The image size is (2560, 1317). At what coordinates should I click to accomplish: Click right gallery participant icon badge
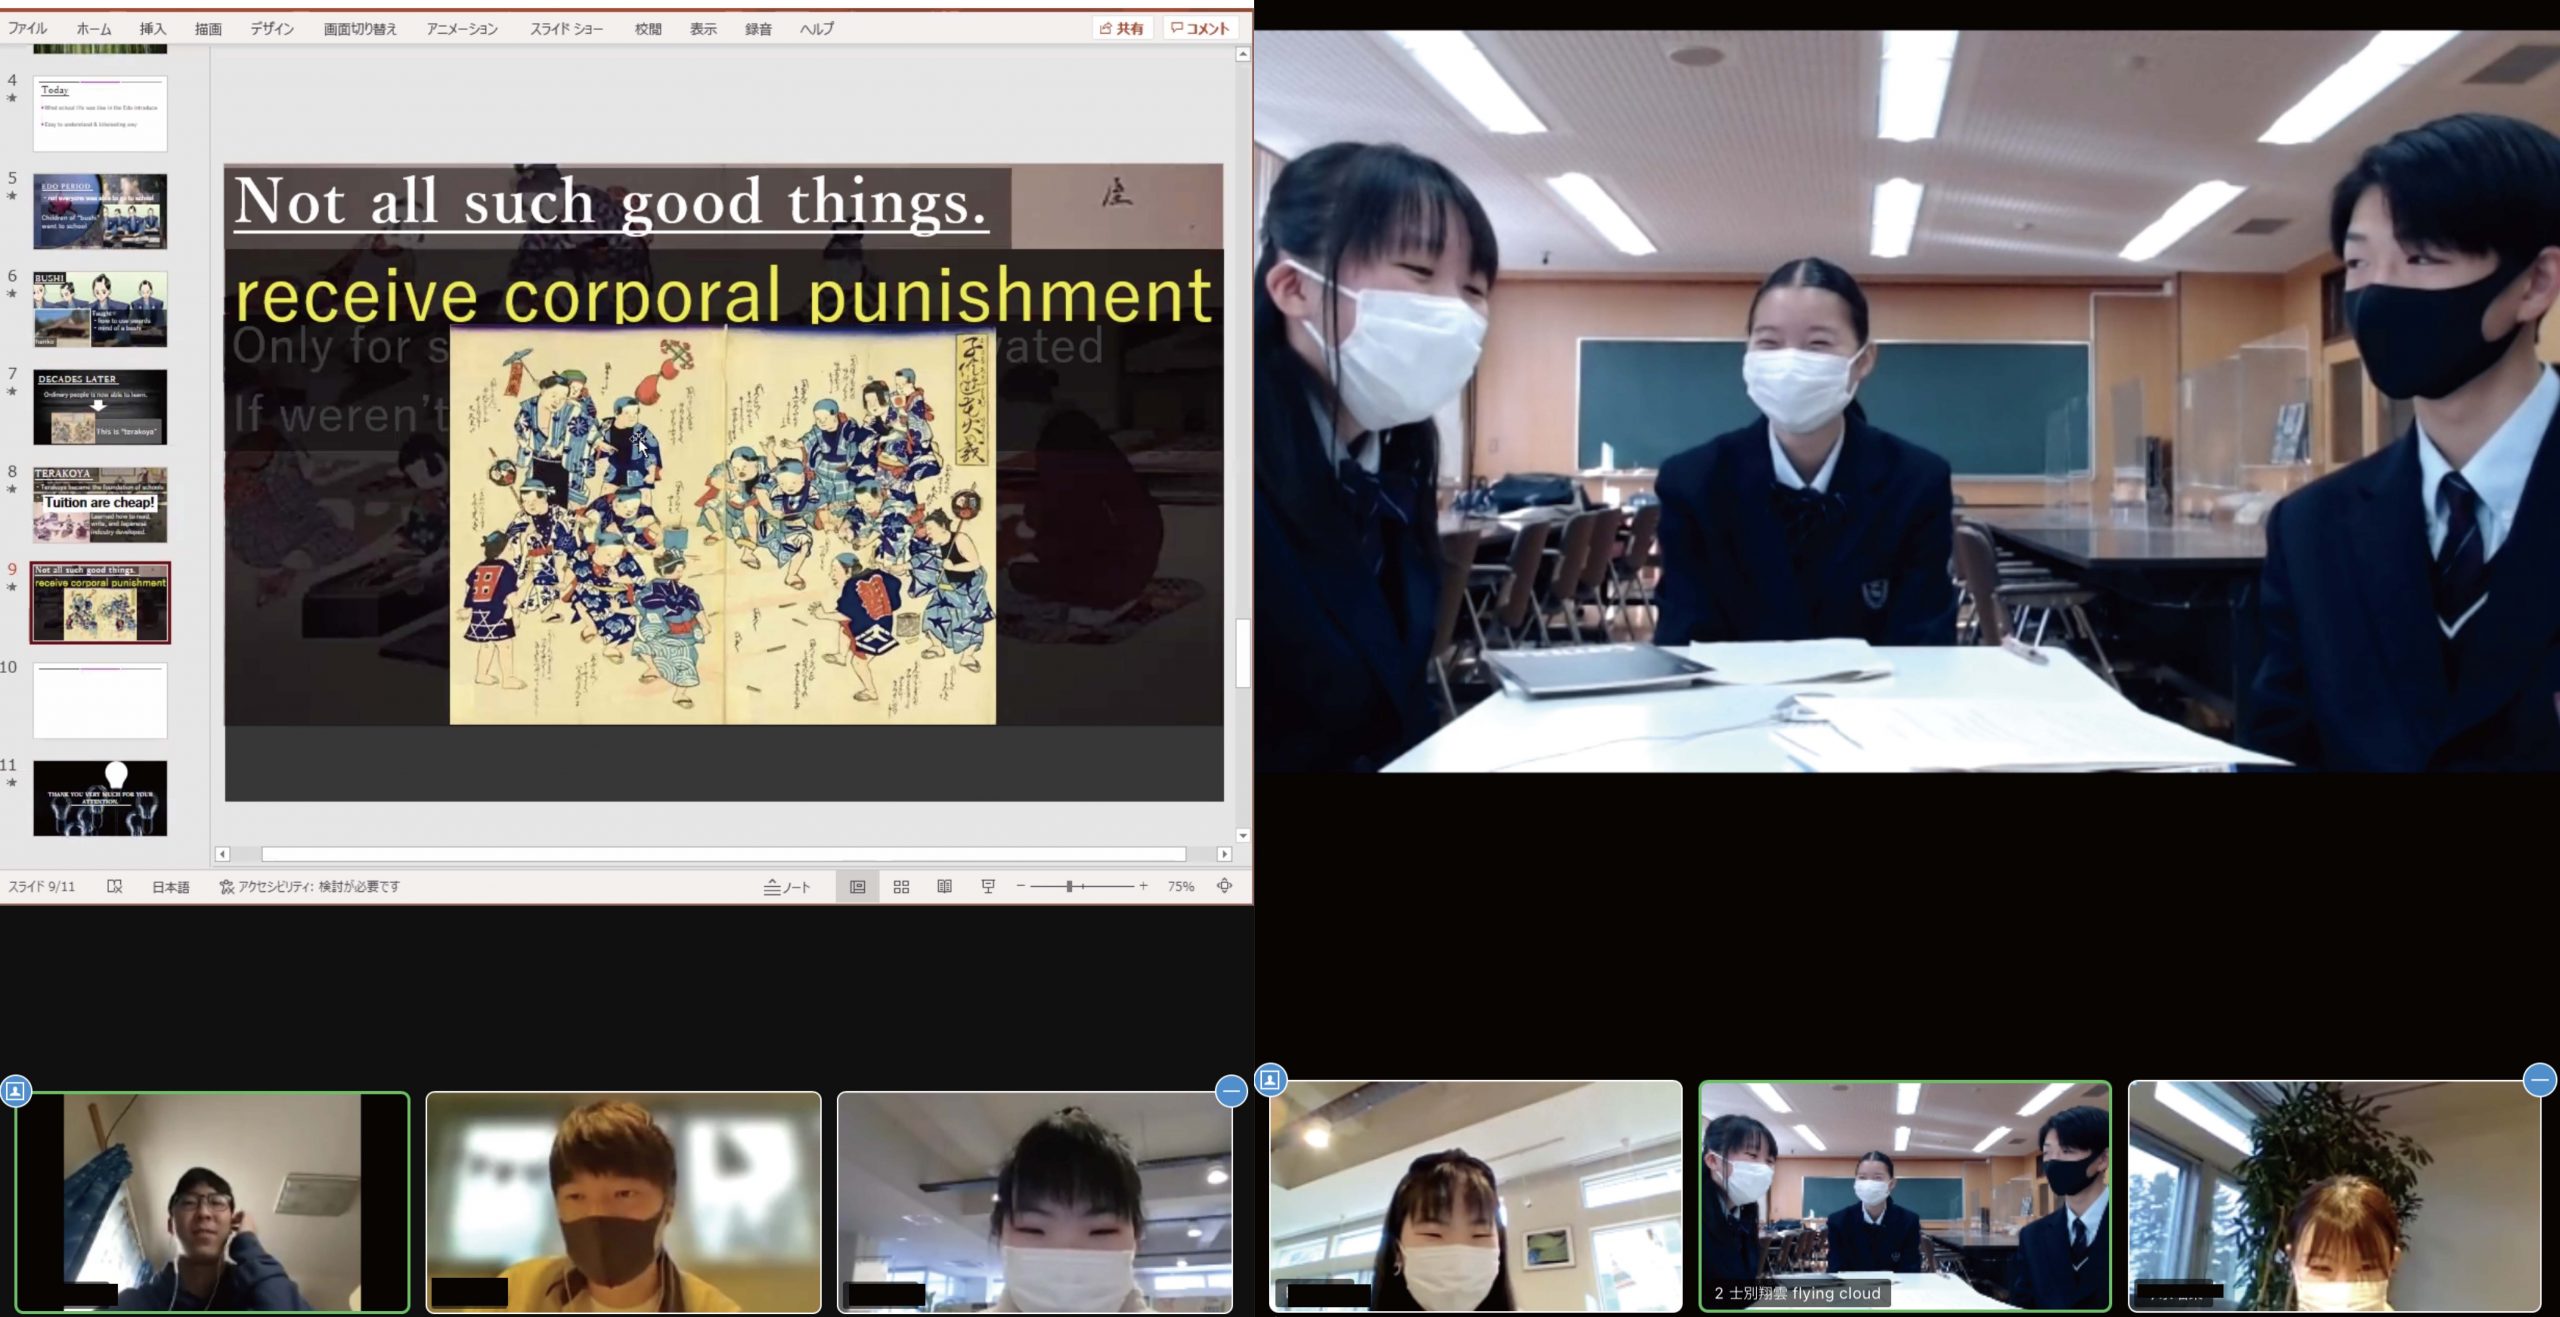click(x=1270, y=1079)
